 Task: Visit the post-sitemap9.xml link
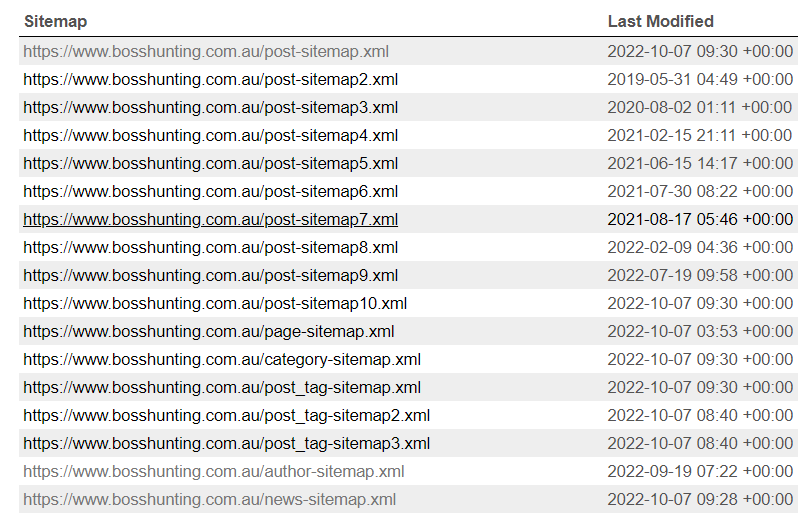point(210,275)
